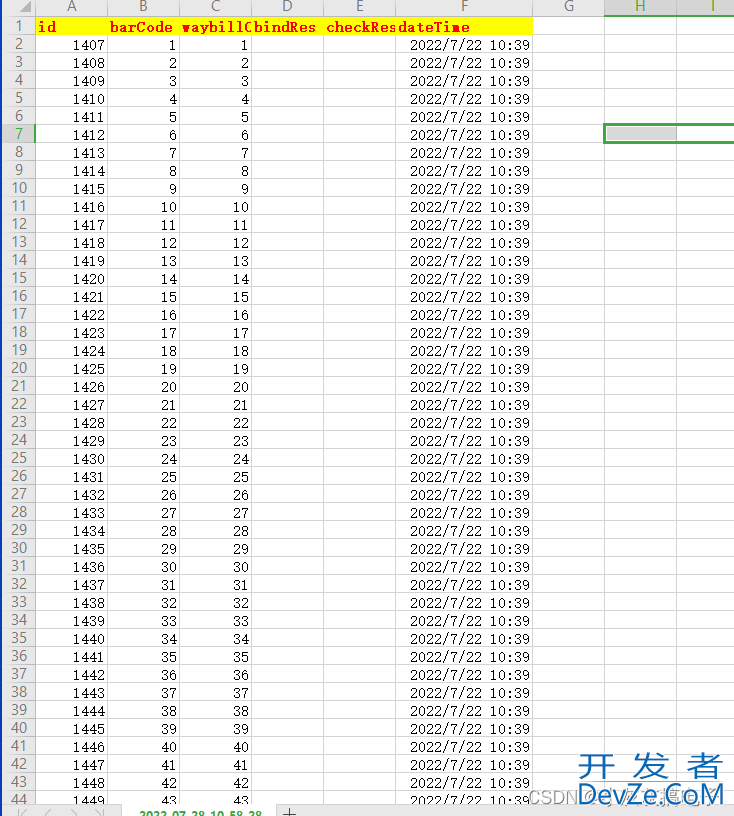Select the id cell 1410
Screen dimensions: 734x816
[71, 99]
